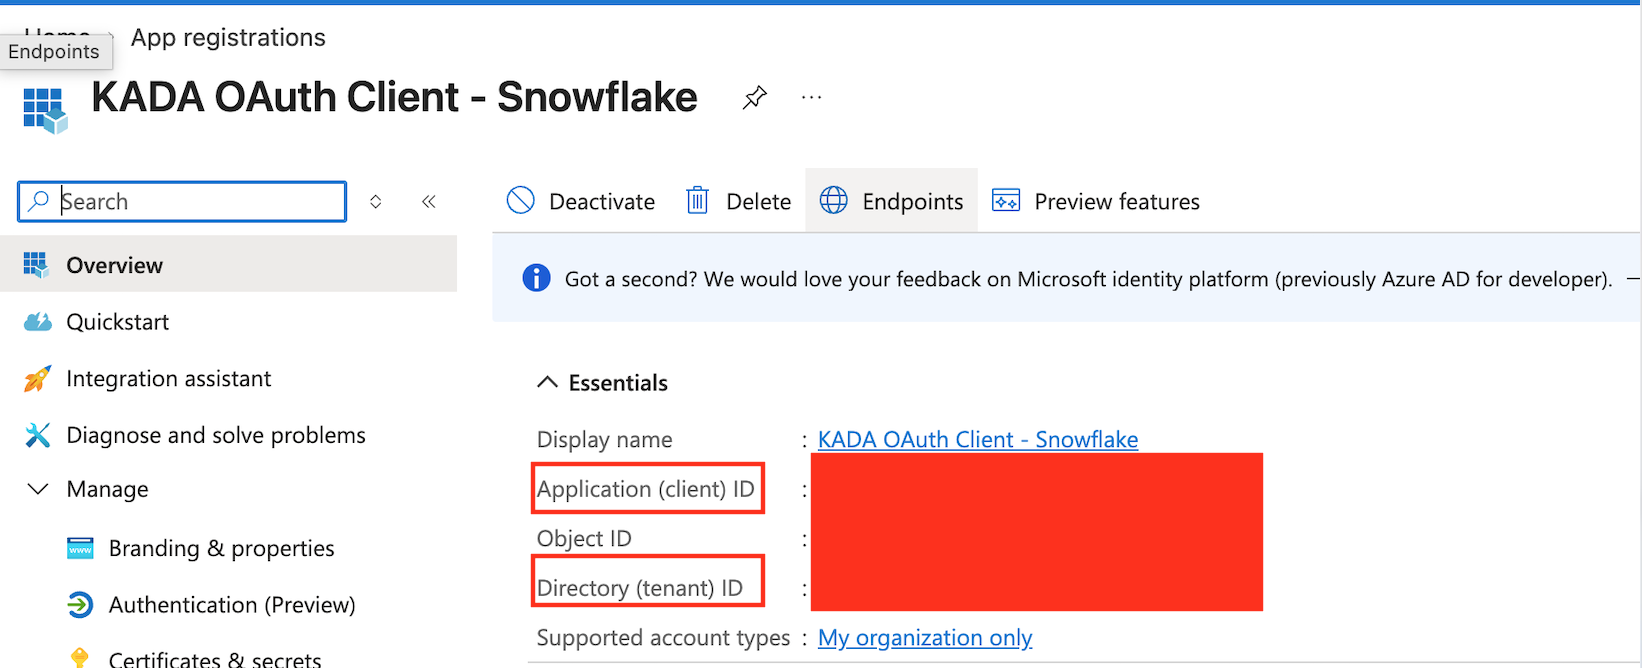Image resolution: width=1642 pixels, height=668 pixels.
Task: Open Endpoints from the toolbar
Action: [x=891, y=201]
